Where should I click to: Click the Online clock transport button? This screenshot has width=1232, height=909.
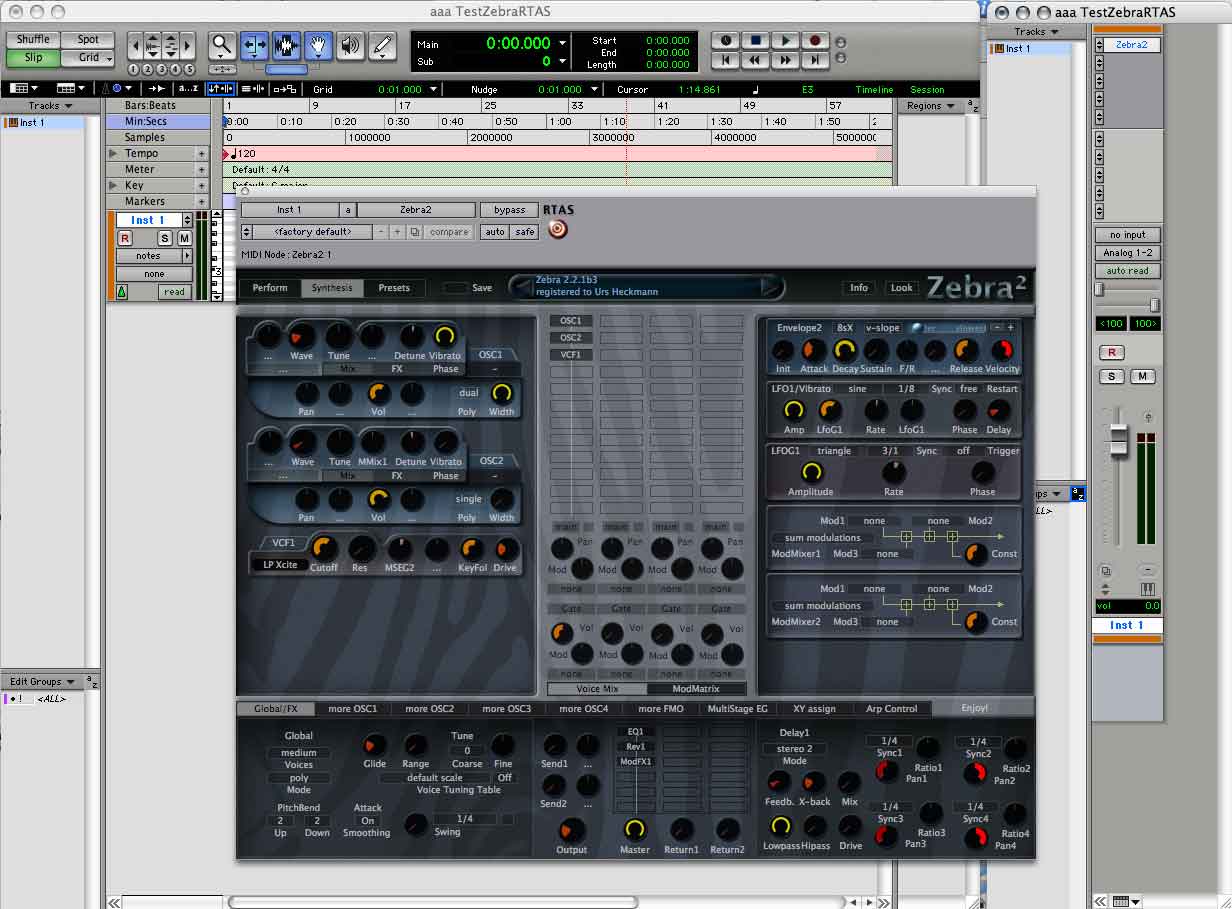click(x=725, y=41)
